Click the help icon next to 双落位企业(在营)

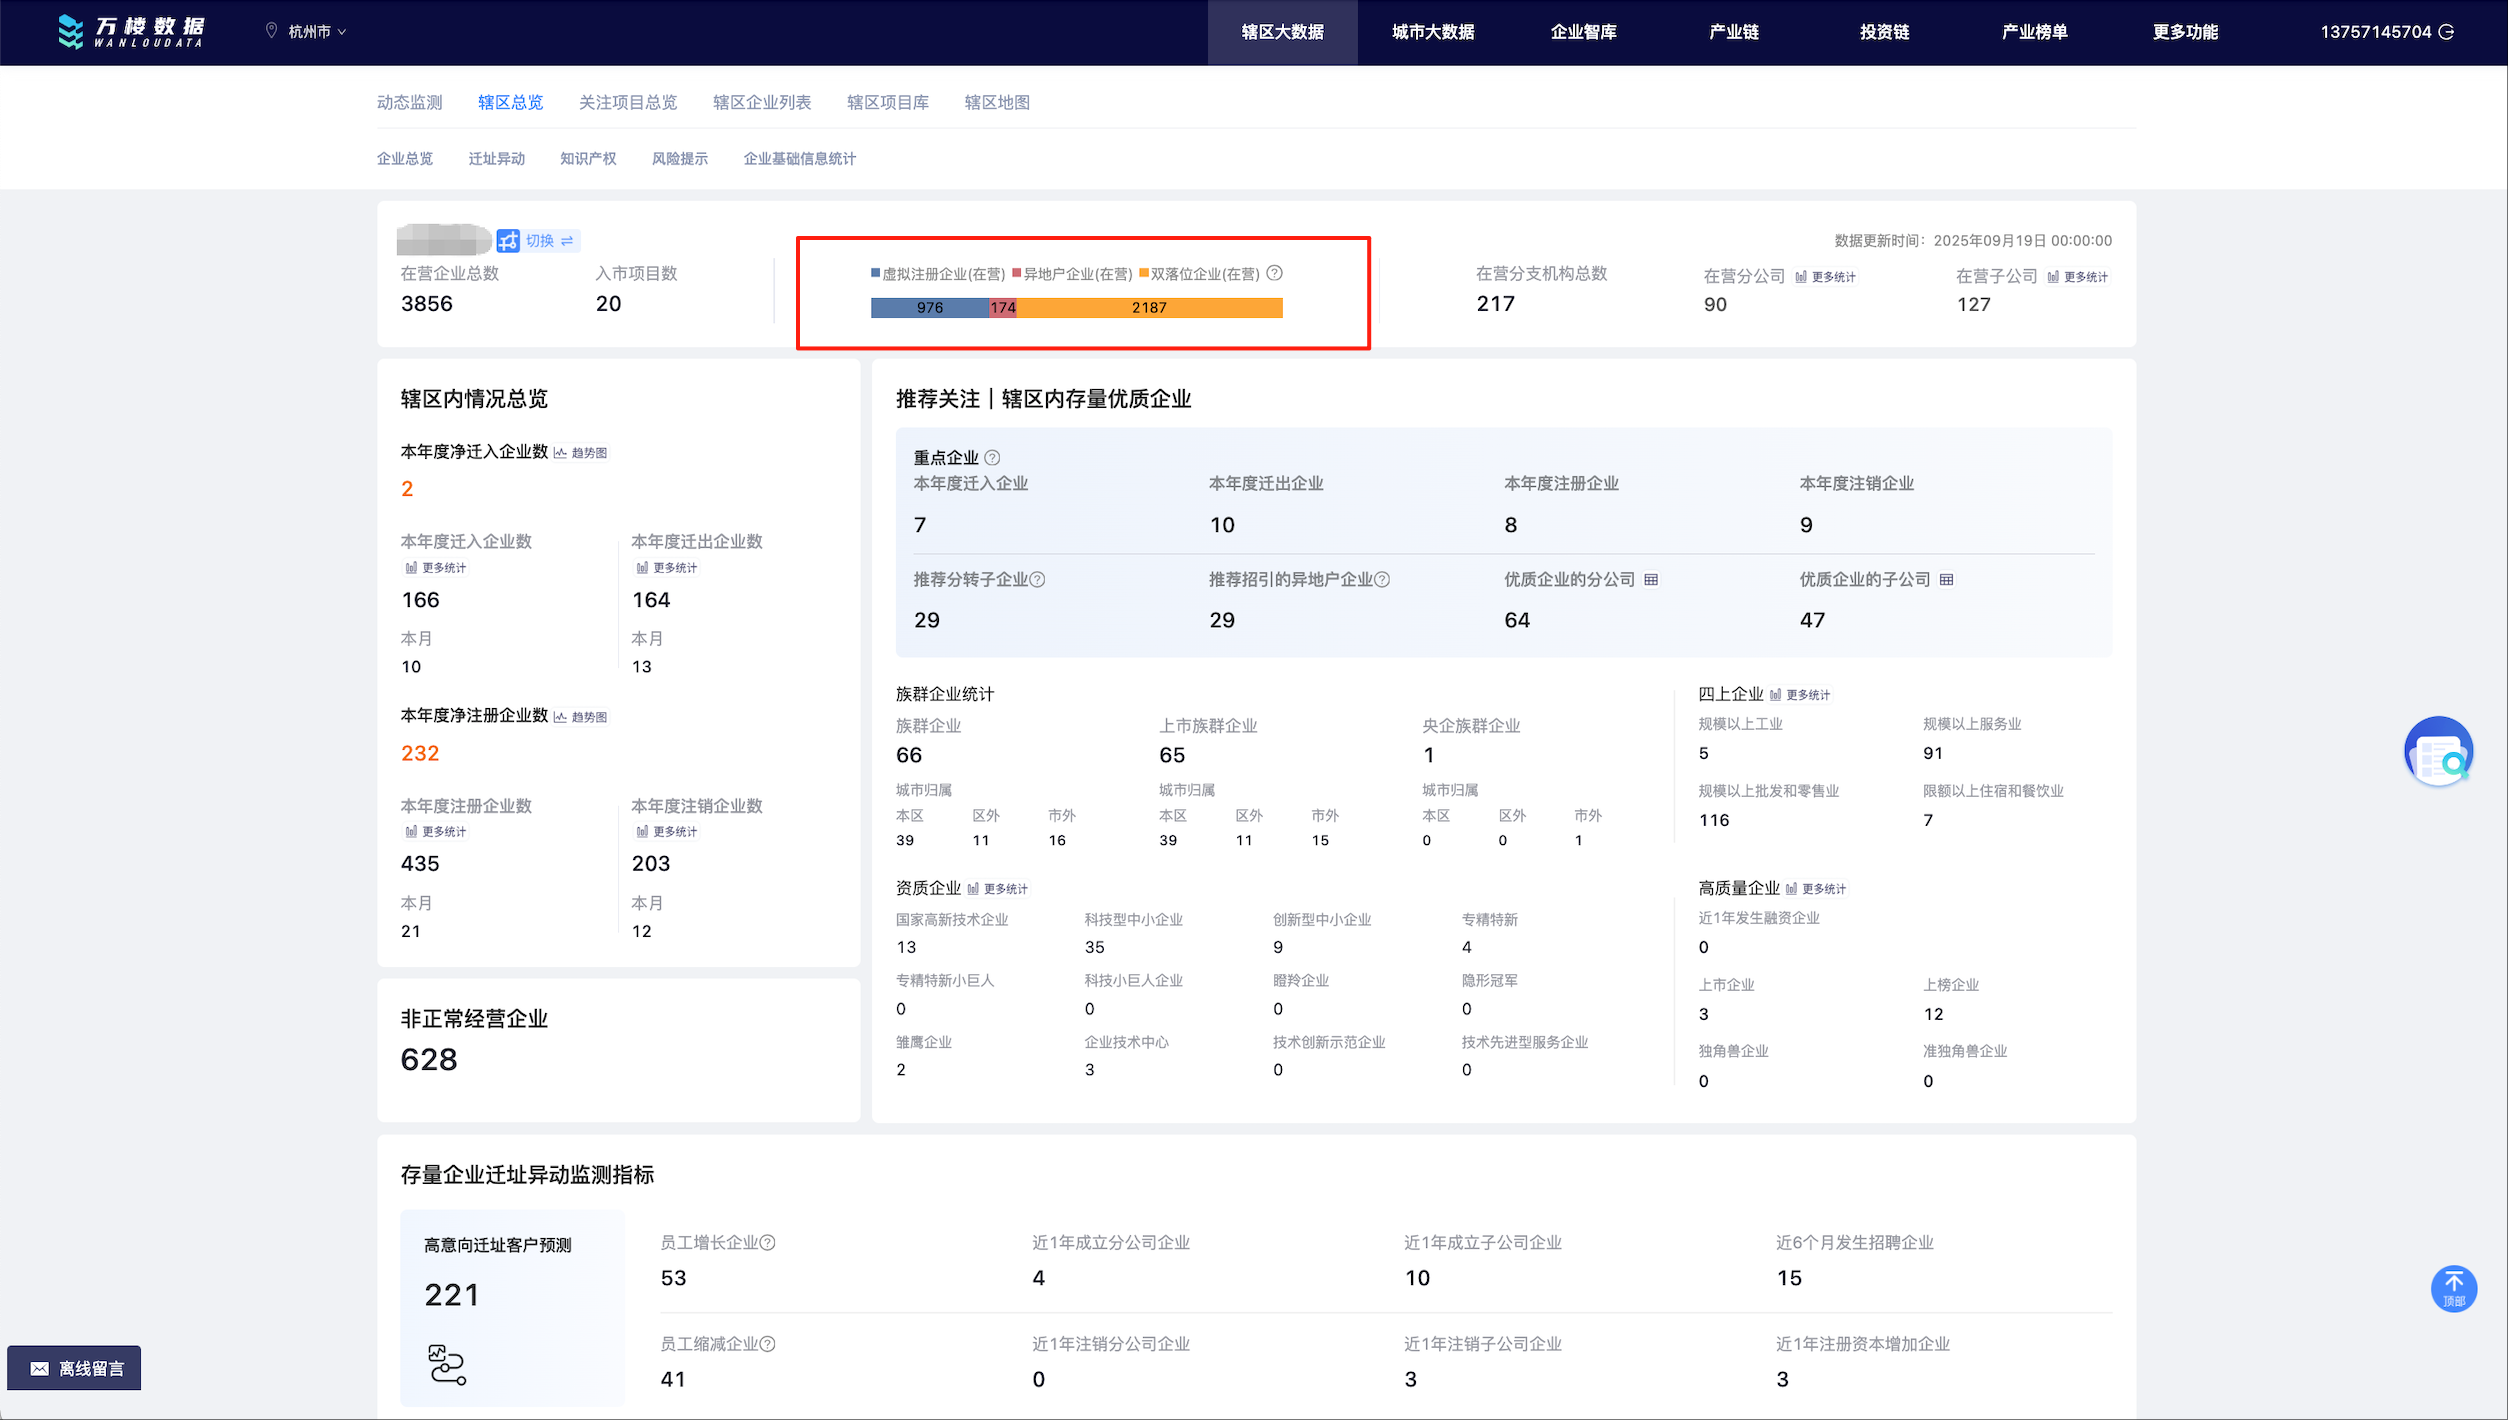click(x=1274, y=273)
